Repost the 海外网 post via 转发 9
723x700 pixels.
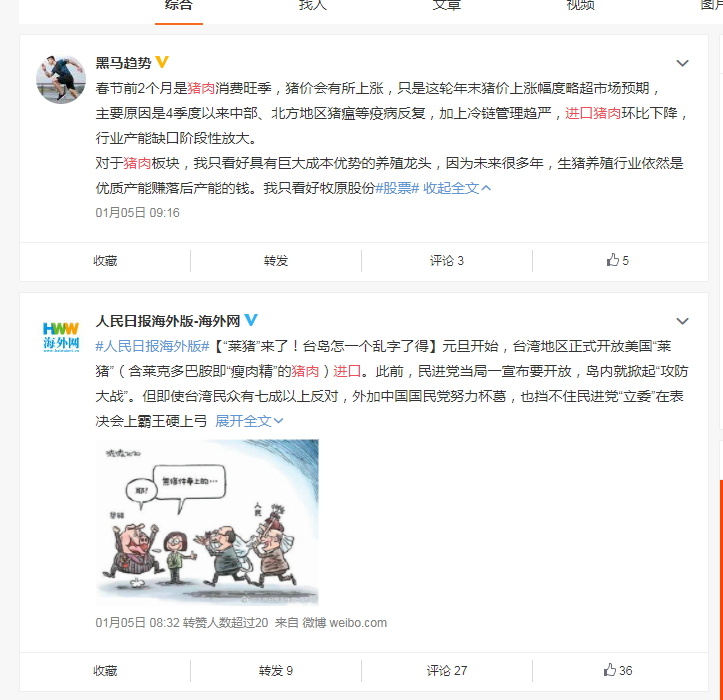coord(276,670)
